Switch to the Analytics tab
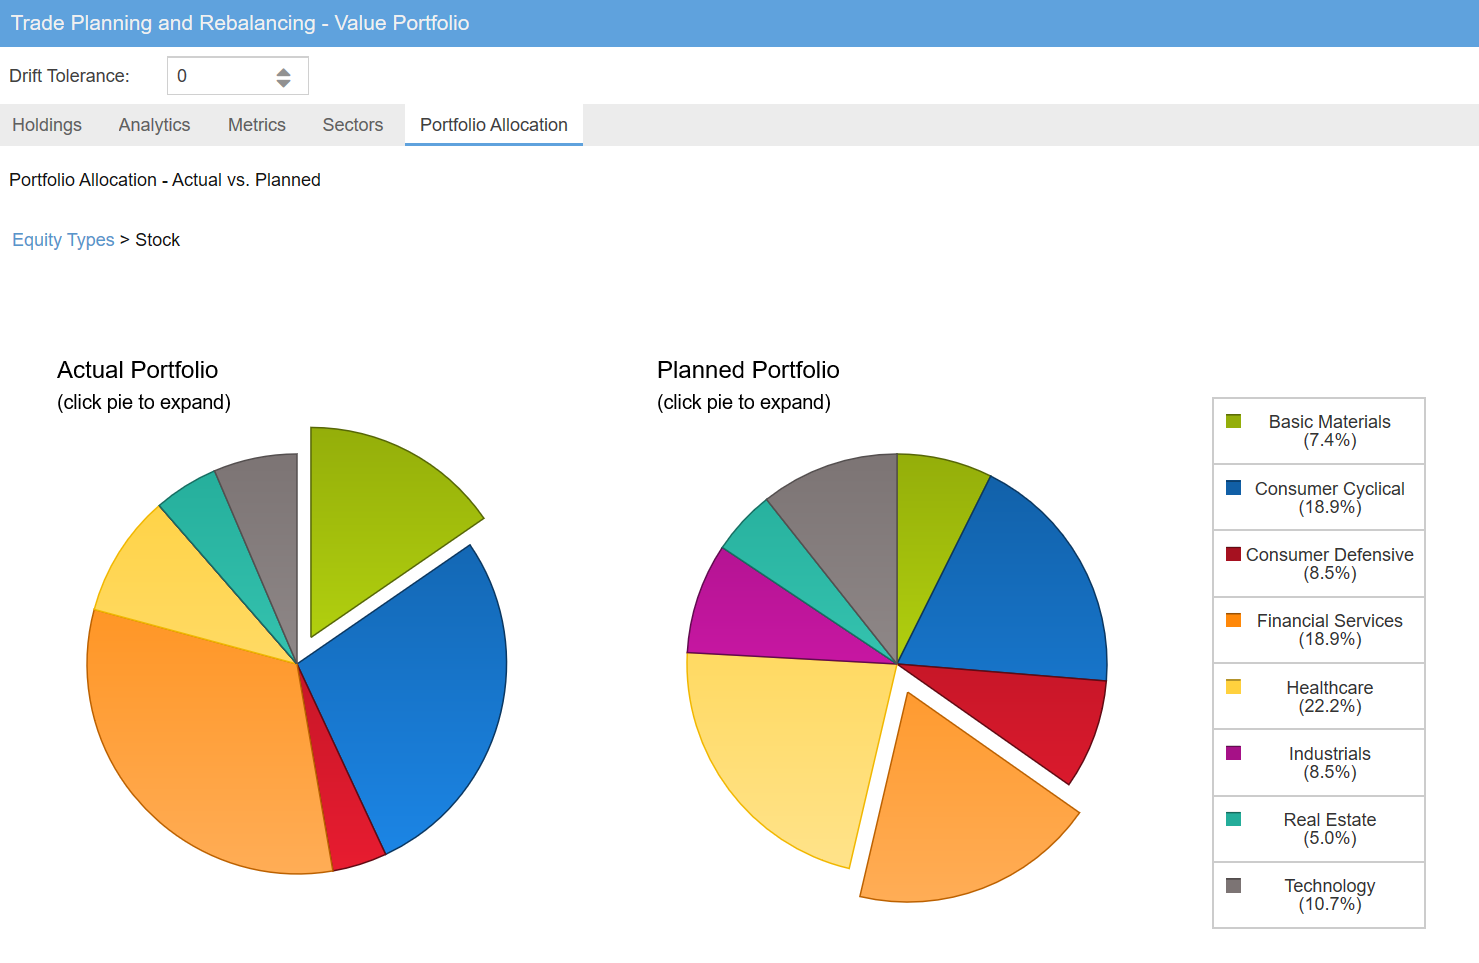 [154, 125]
